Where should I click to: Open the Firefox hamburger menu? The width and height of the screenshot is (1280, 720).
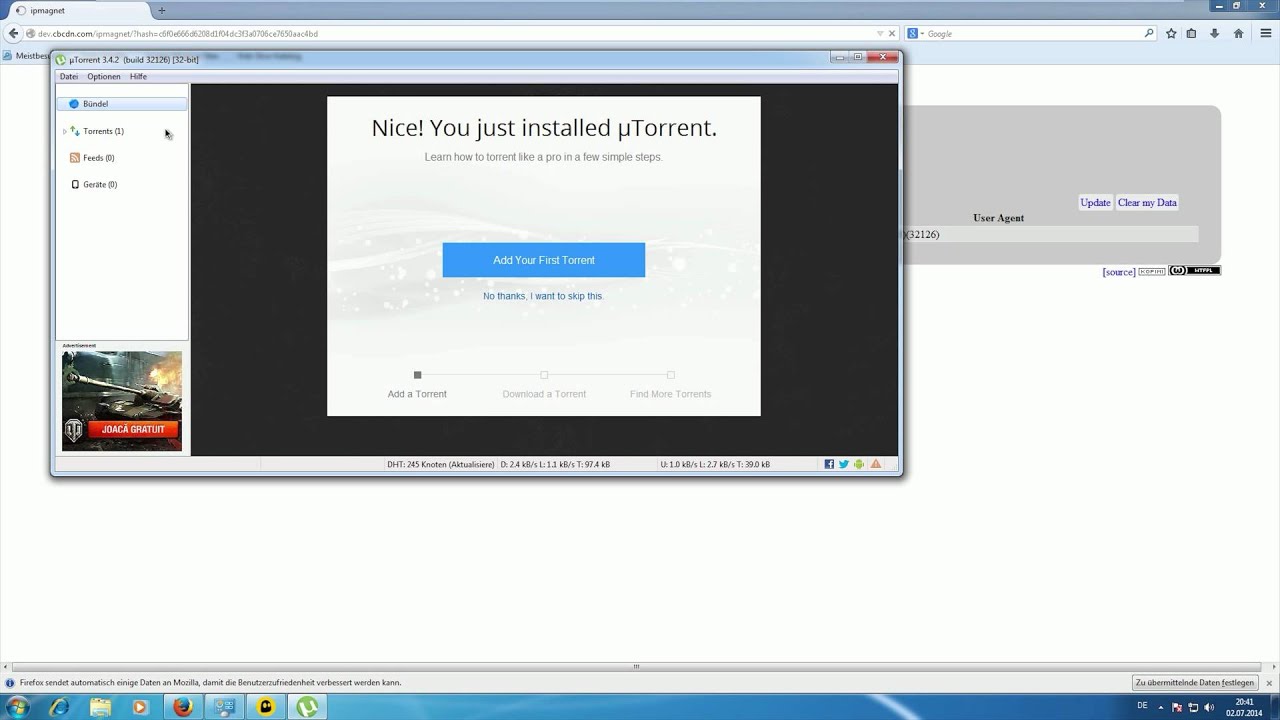1264,34
